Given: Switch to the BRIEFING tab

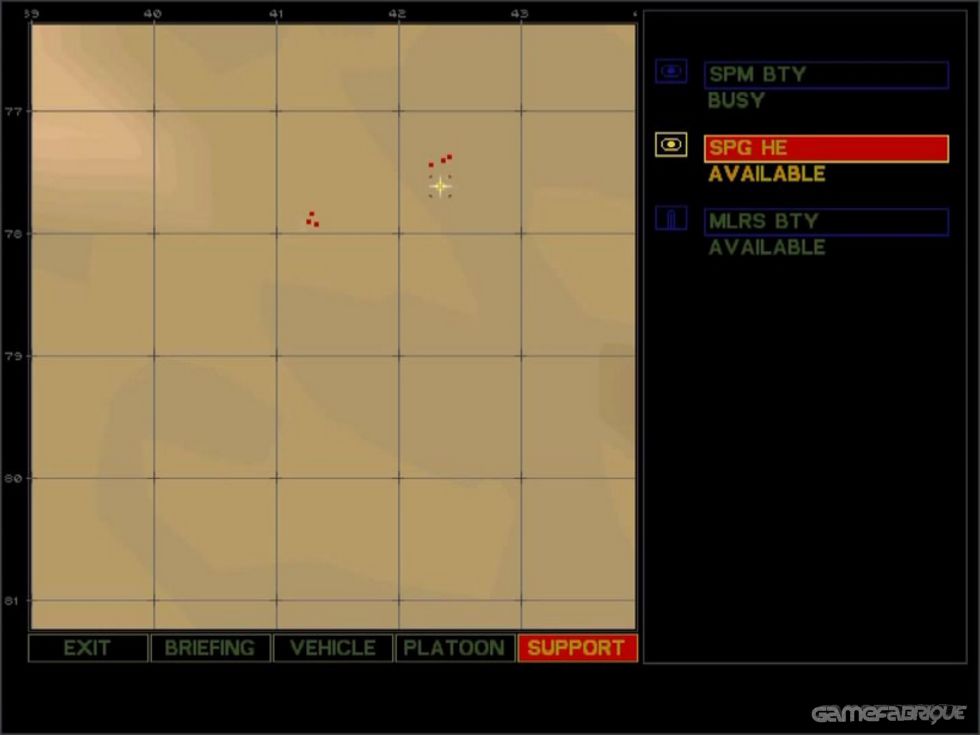Looking at the screenshot, I should click(210, 648).
